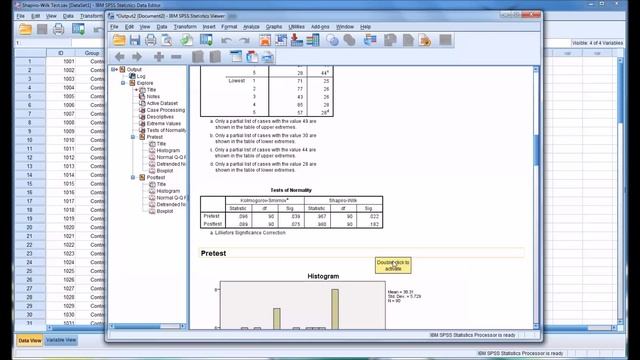Image resolution: width=640 pixels, height=360 pixels.
Task: Click the Collapse minus icon in the outline toolbar
Action: click(176, 57)
